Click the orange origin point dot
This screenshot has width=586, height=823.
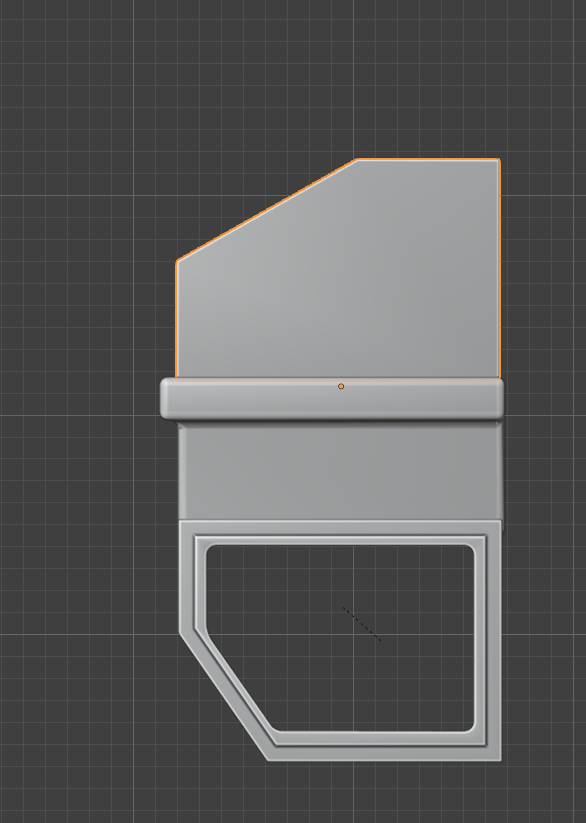coord(341,386)
